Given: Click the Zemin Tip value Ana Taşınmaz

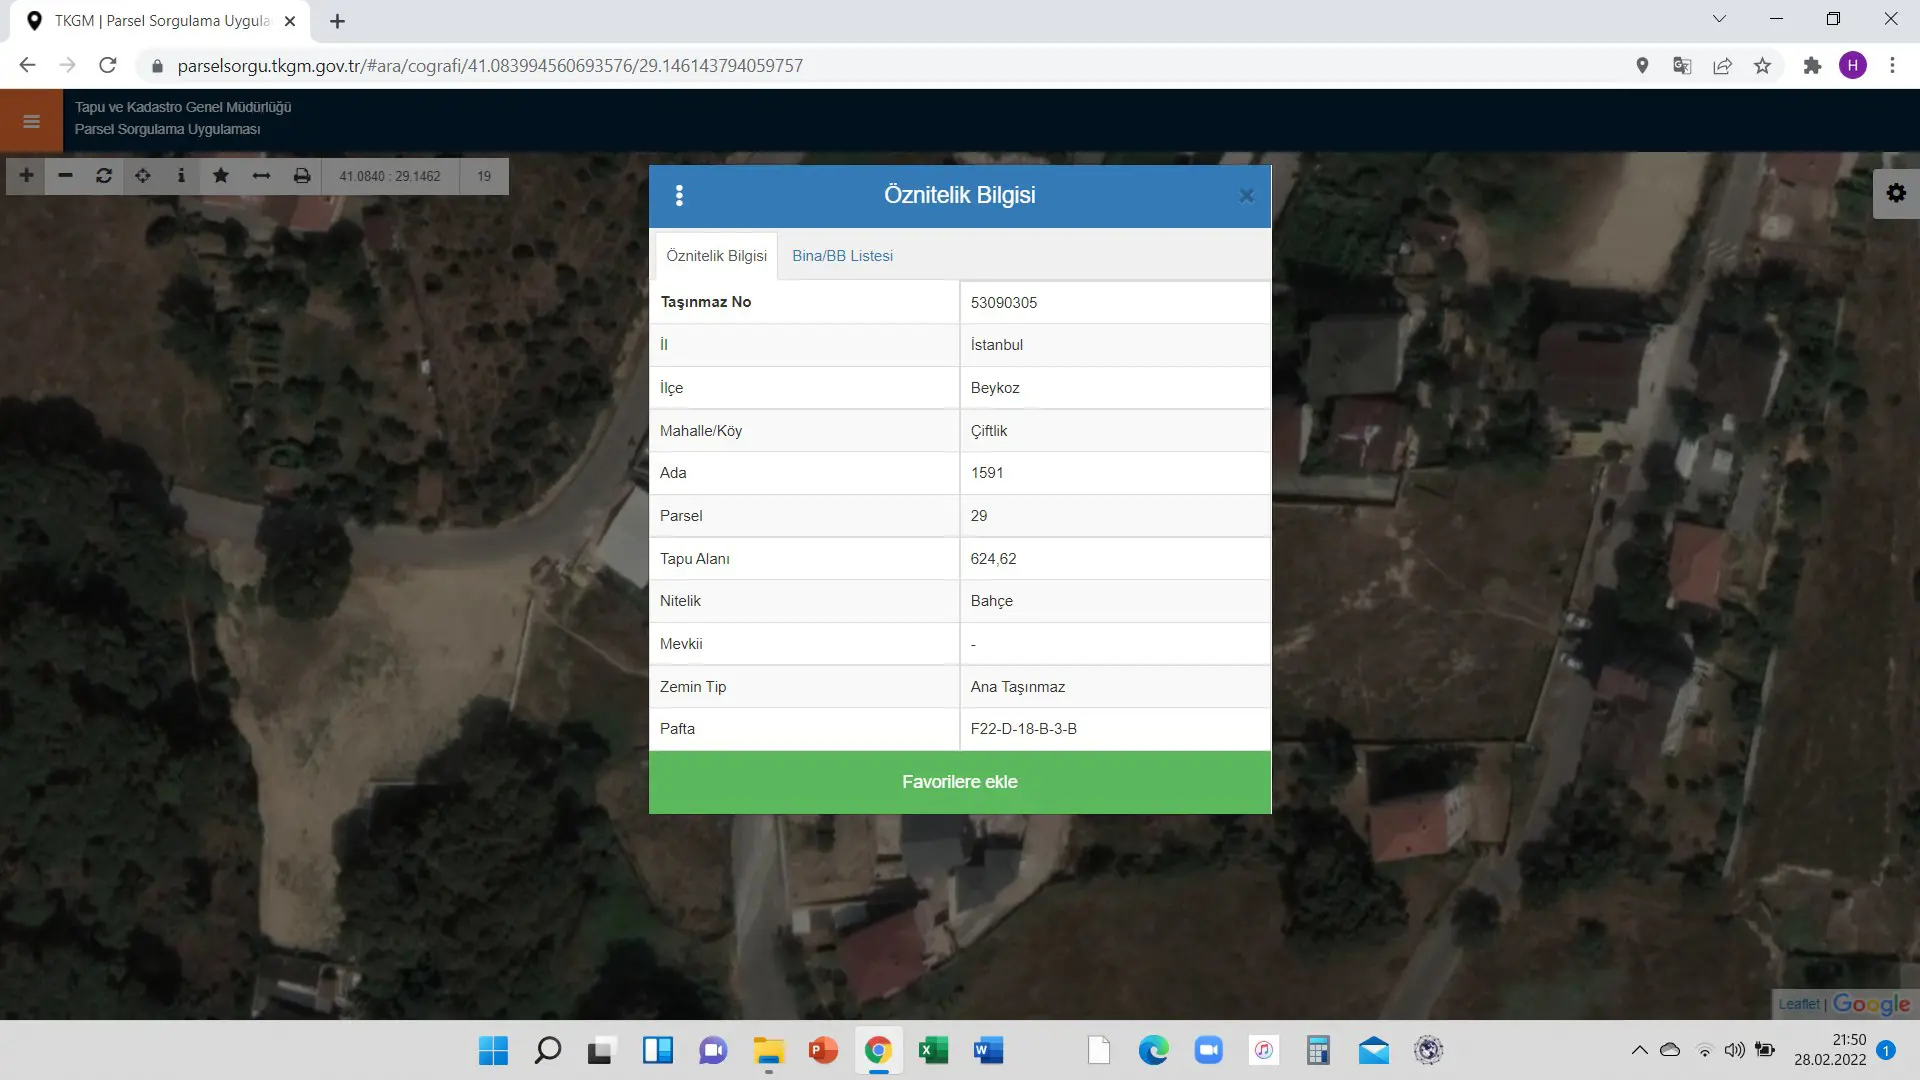Looking at the screenshot, I should [1017, 687].
